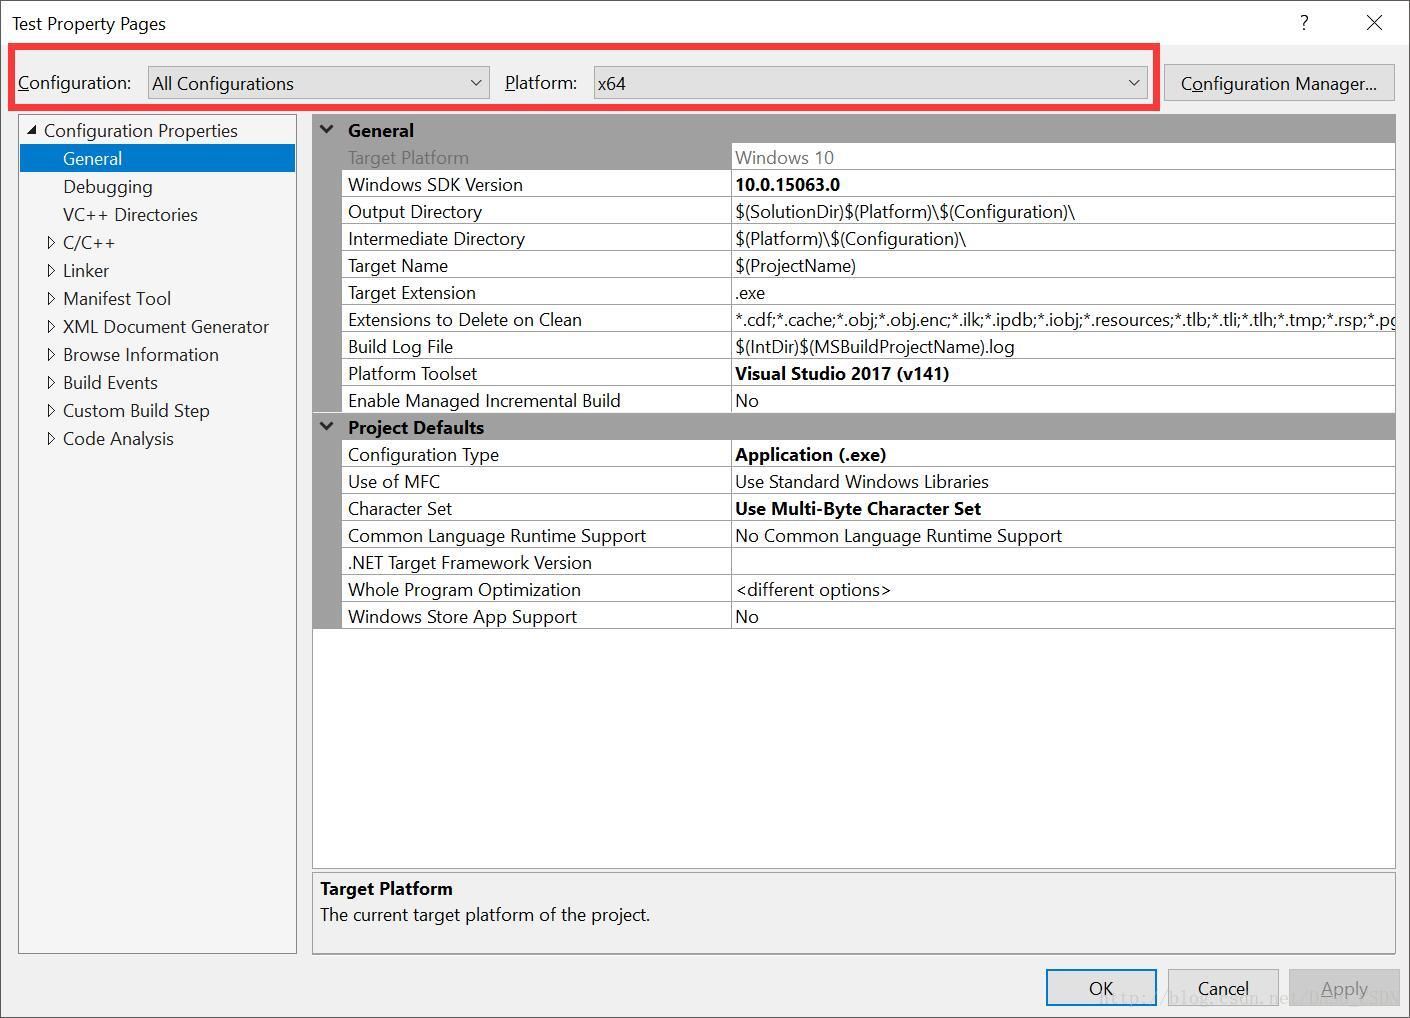Open the Platform x64 dropdown

[870, 83]
